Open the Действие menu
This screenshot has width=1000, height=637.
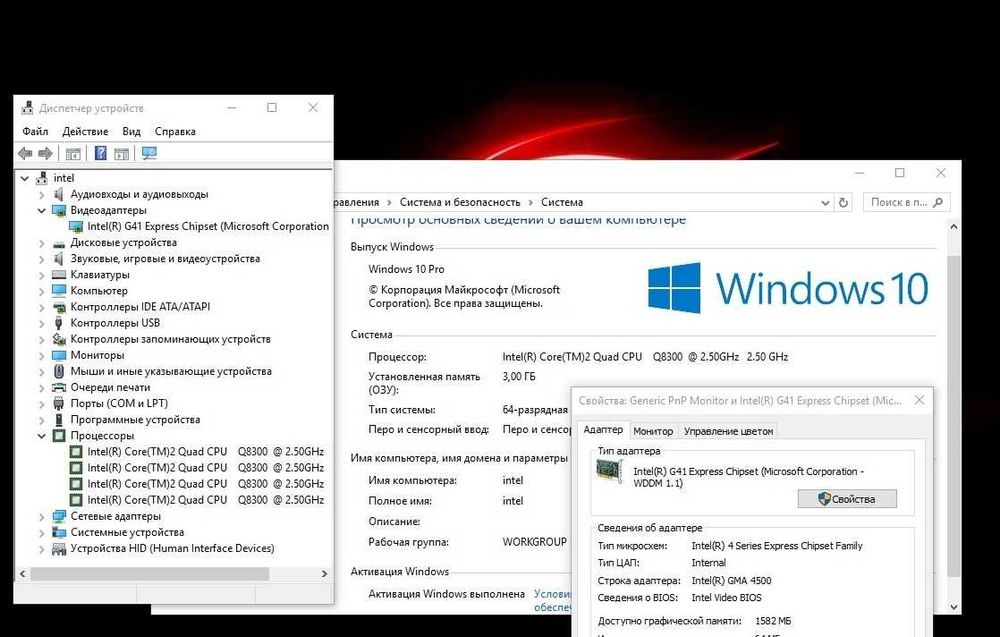[x=85, y=131]
